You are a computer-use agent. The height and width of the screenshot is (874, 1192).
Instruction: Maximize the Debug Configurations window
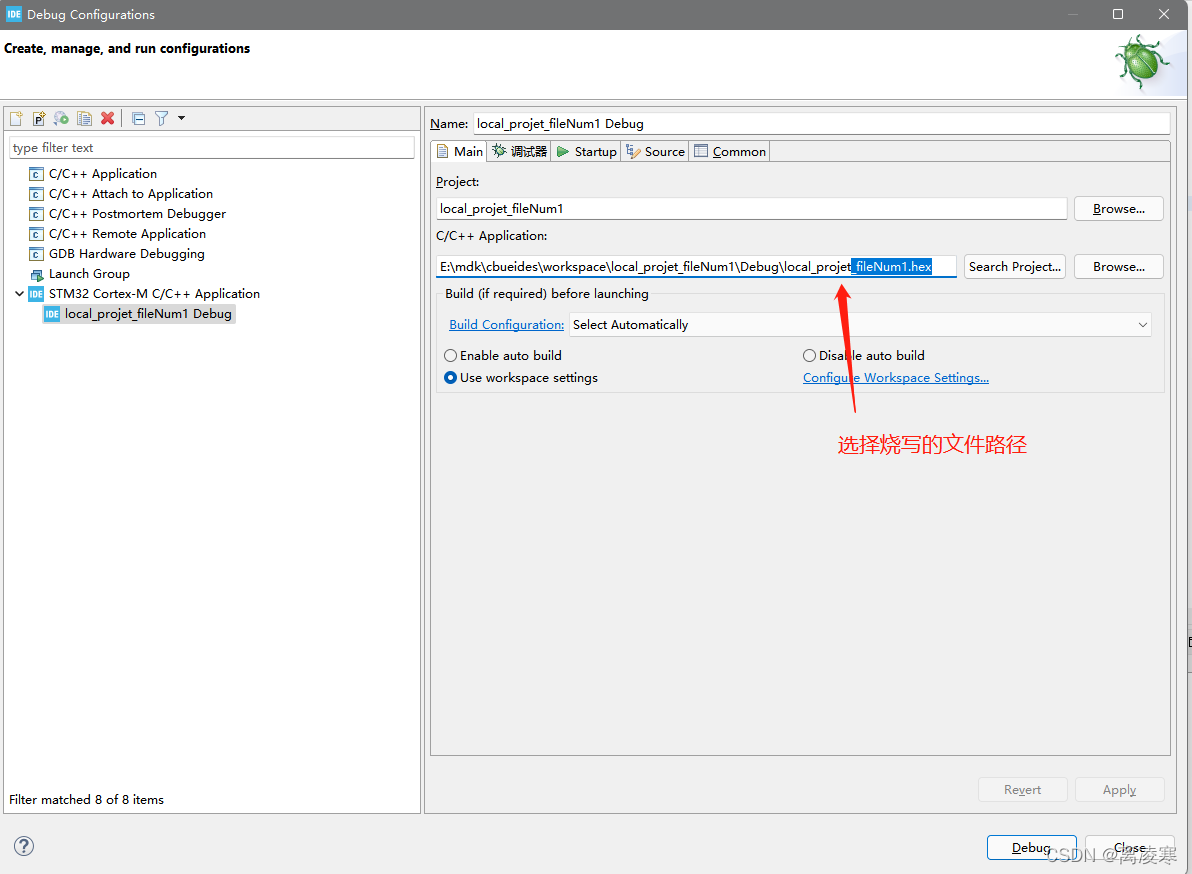pos(1118,14)
